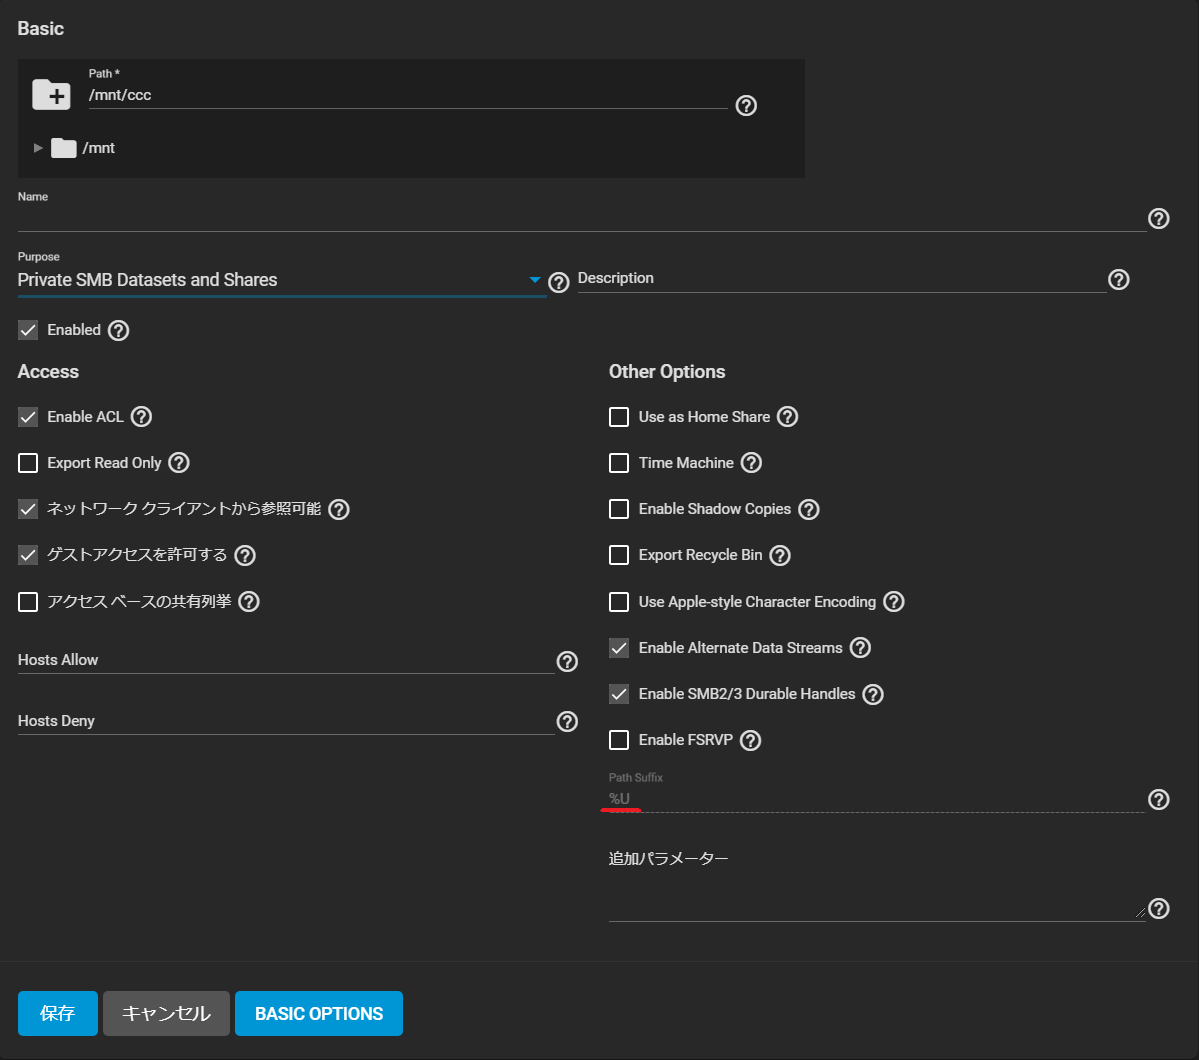The width and height of the screenshot is (1199, 1060).
Task: Open help for the Purpose dropdown
Action: (559, 282)
